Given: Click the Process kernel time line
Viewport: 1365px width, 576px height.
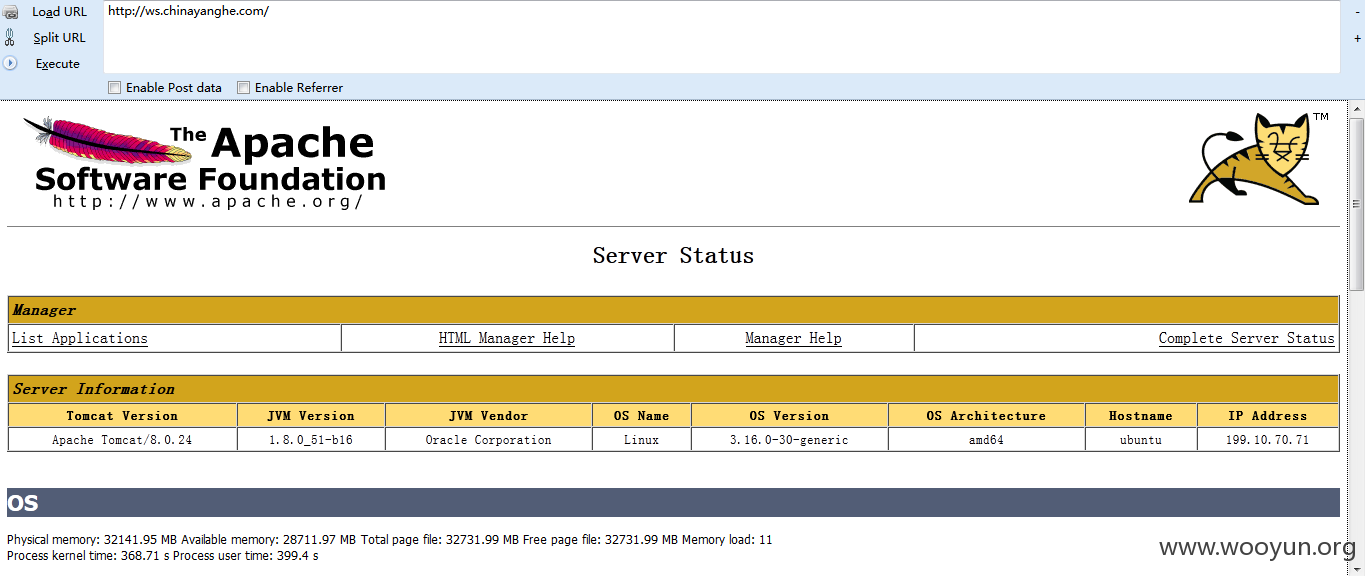Looking at the screenshot, I should click(x=162, y=555).
